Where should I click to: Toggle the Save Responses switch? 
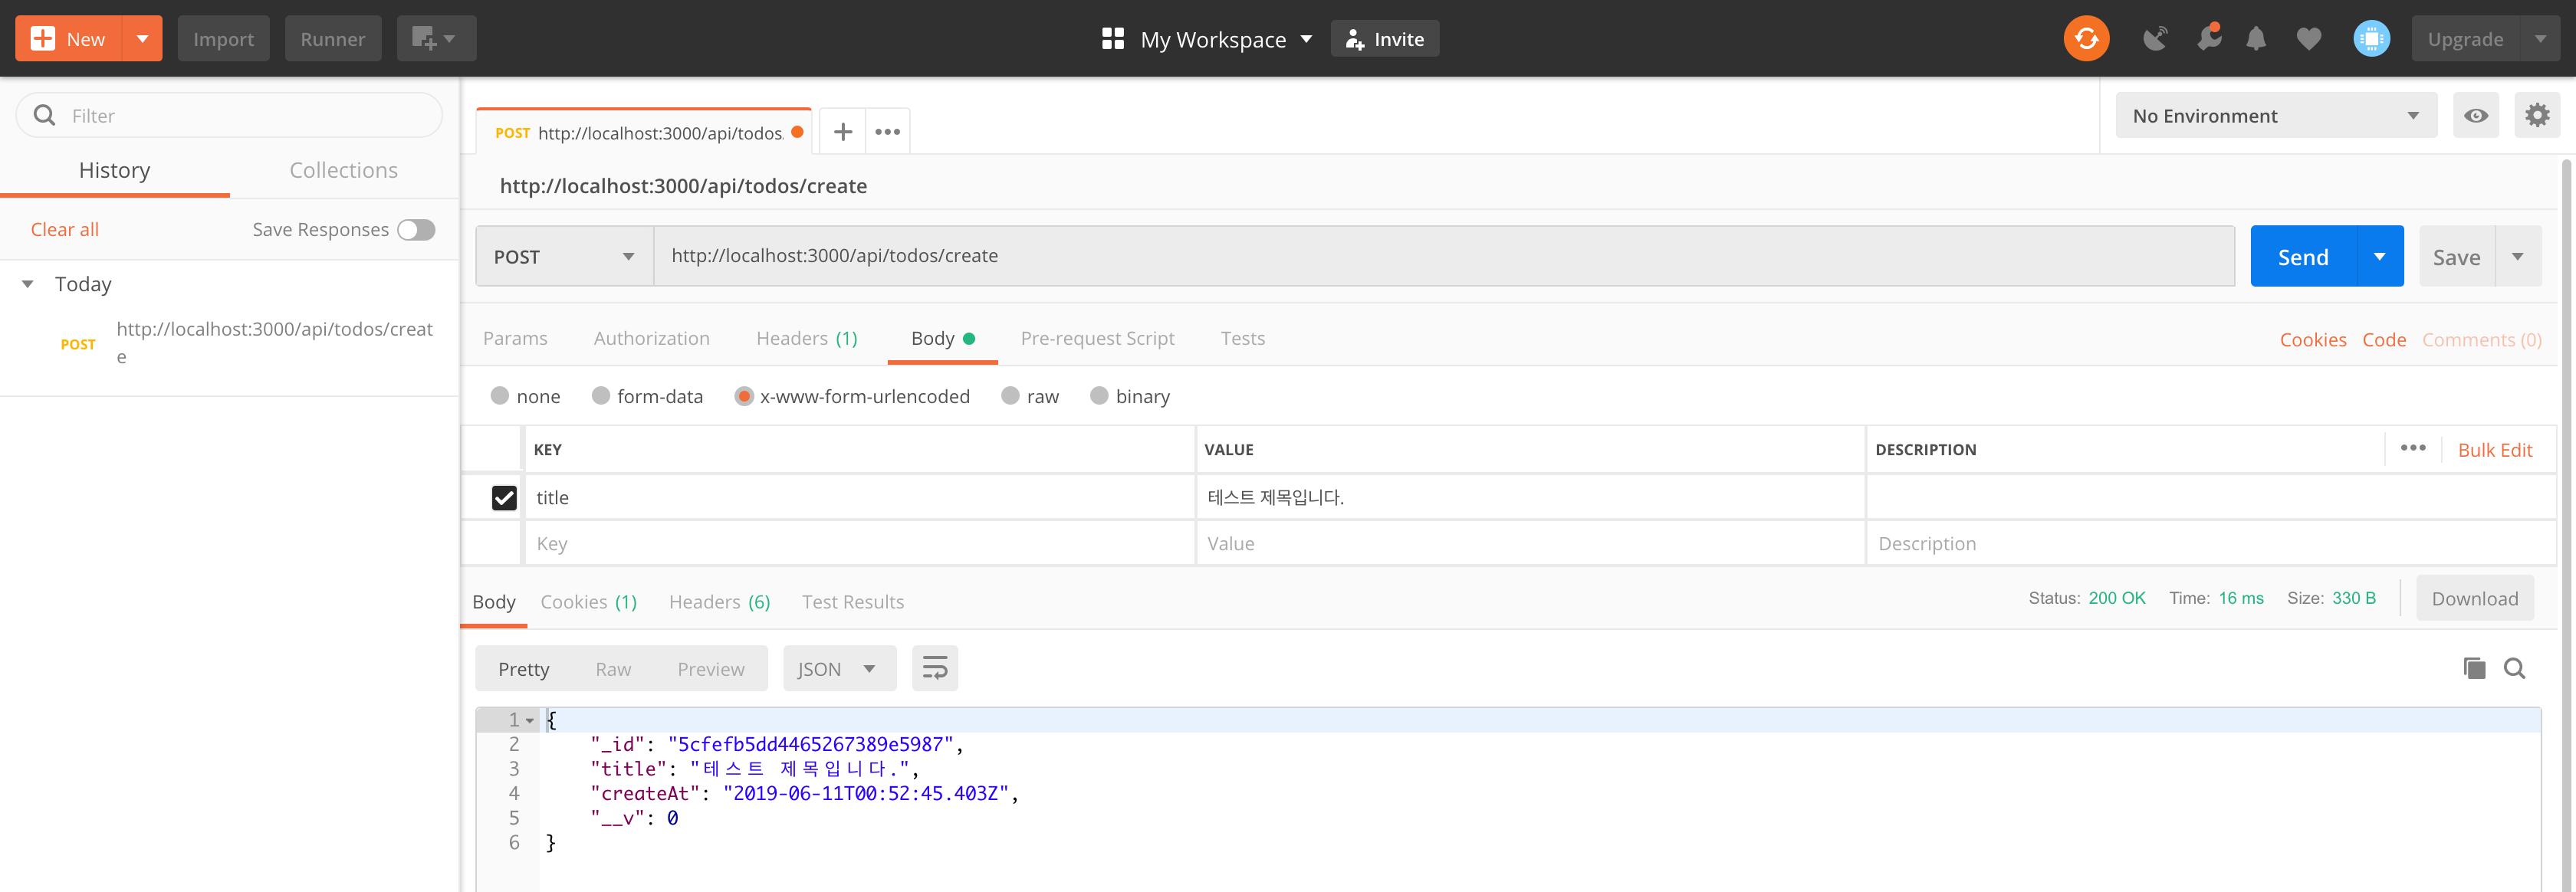(x=416, y=230)
